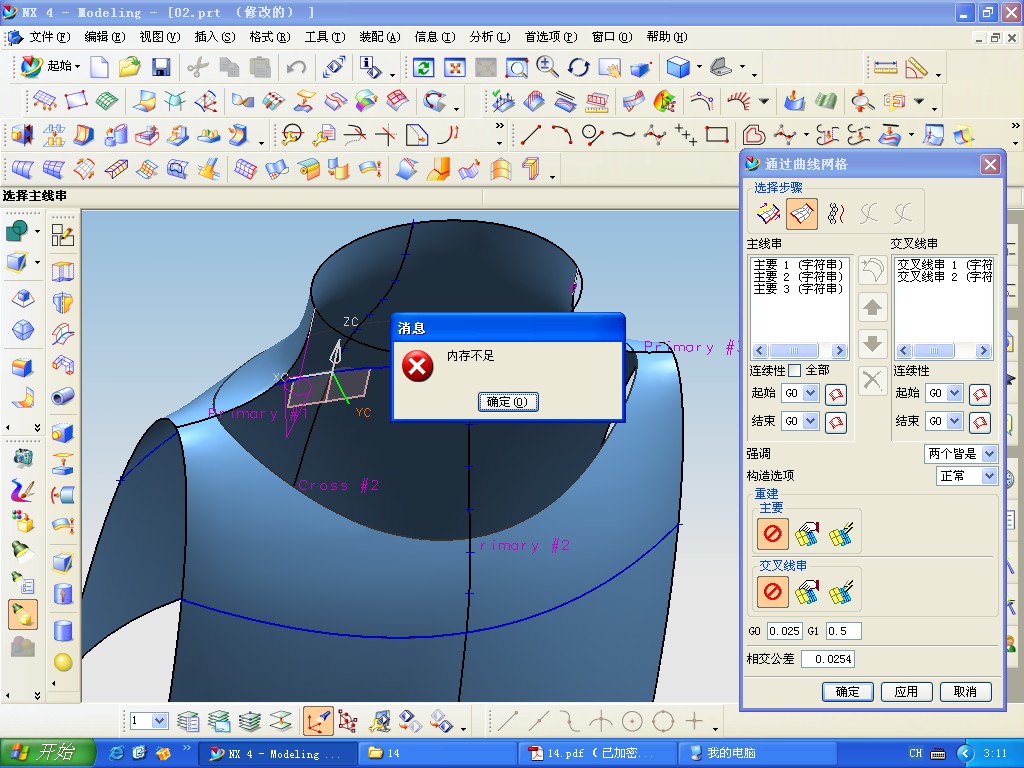Click the Cross strings selection step icon

point(802,214)
